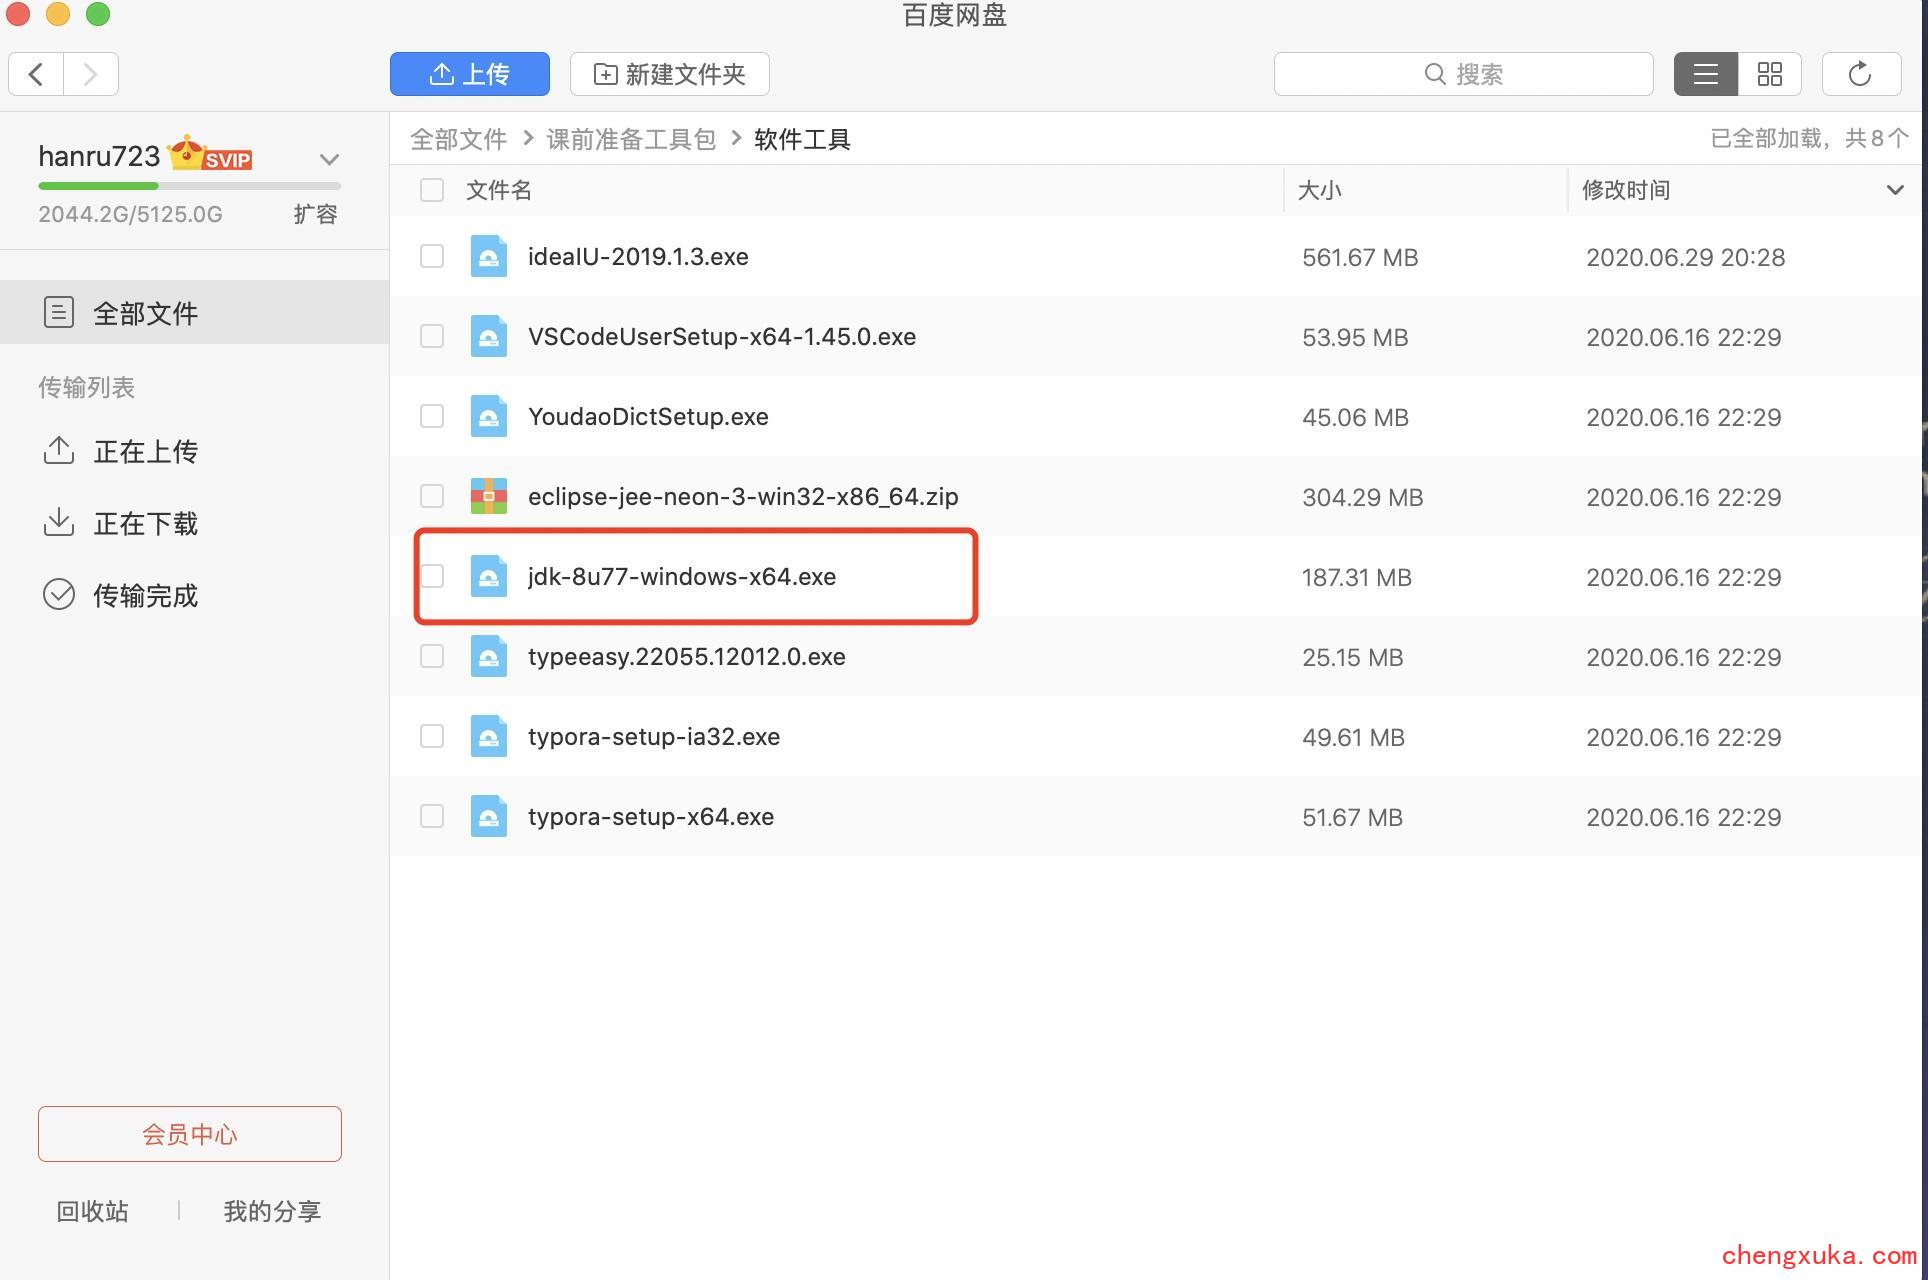Click the storage usage progress bar

click(190, 186)
